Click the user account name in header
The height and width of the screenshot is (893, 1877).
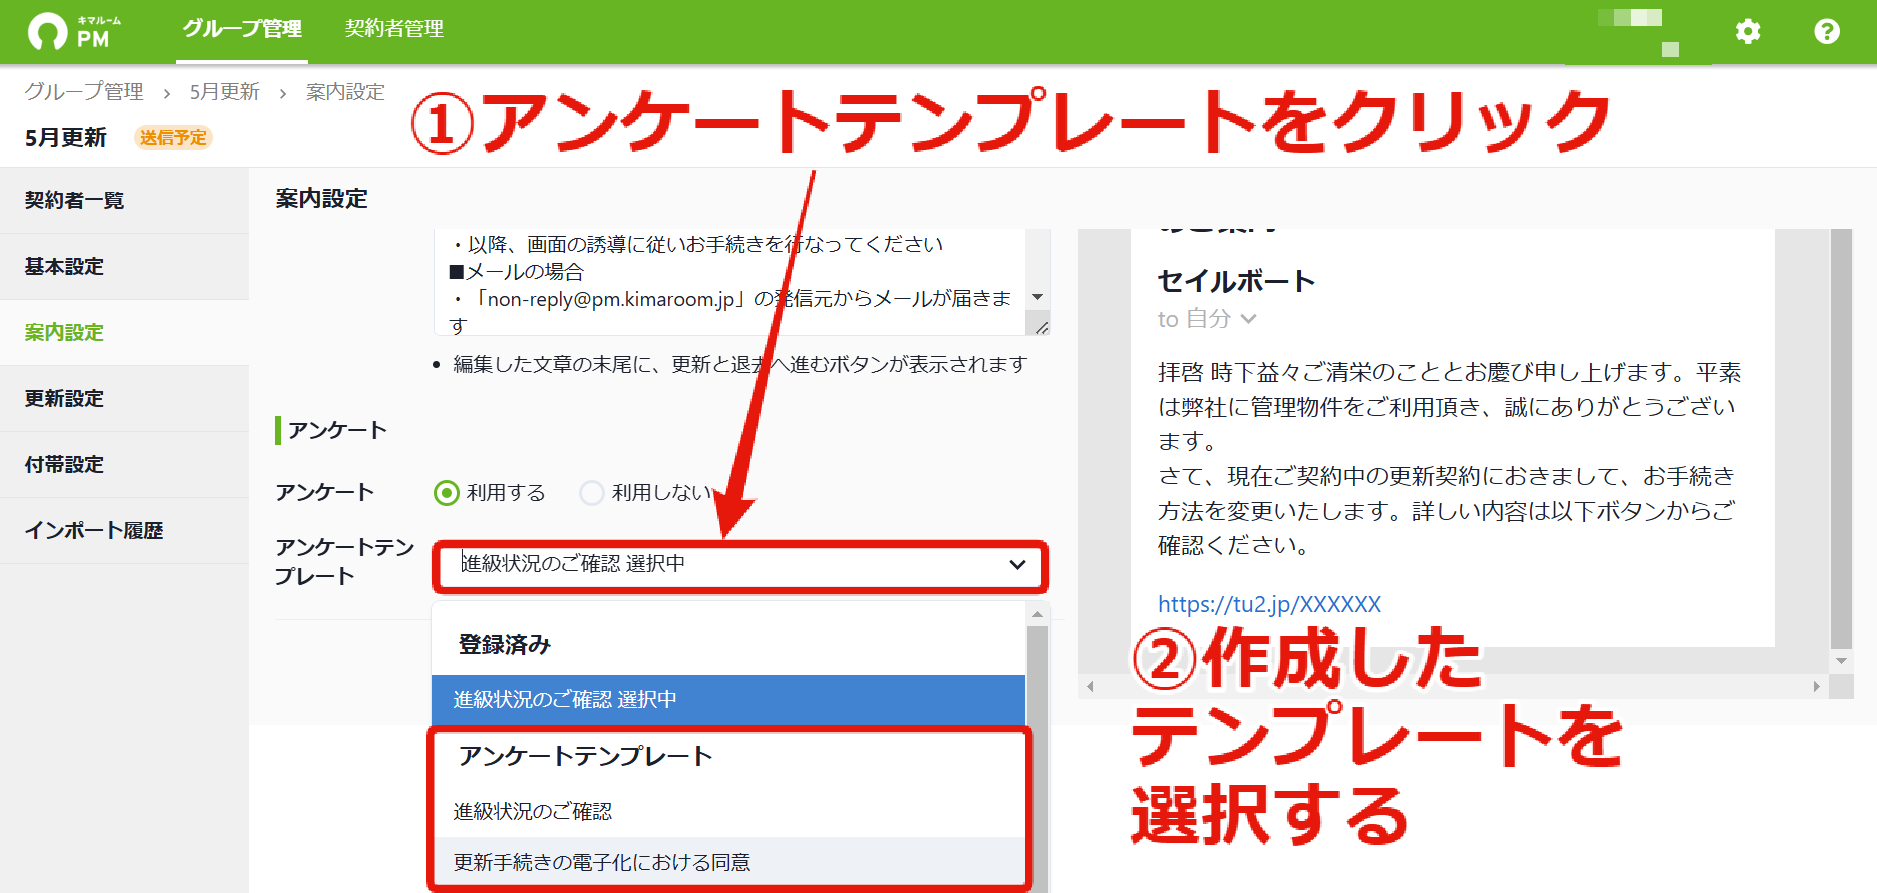click(x=1639, y=32)
